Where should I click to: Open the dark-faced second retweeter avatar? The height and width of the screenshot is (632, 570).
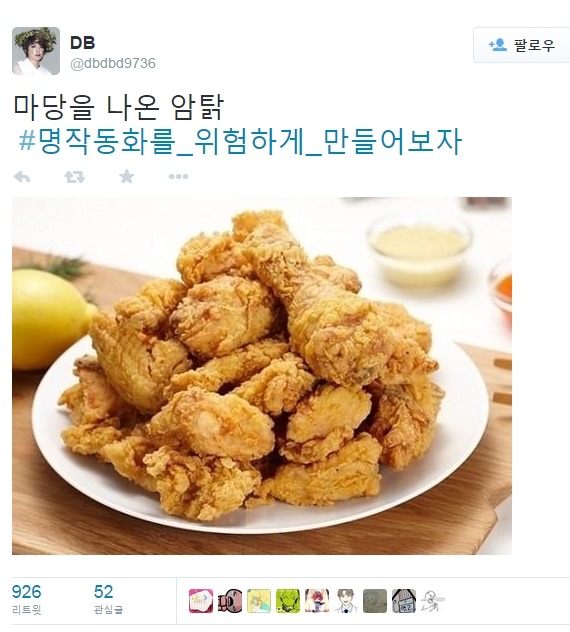coord(230,601)
